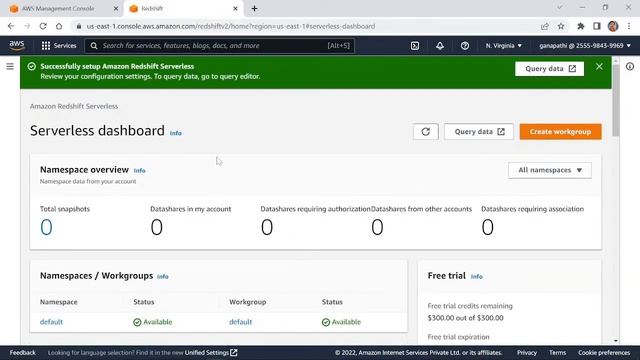
Task: Open a new browser tab
Action: coord(254,9)
